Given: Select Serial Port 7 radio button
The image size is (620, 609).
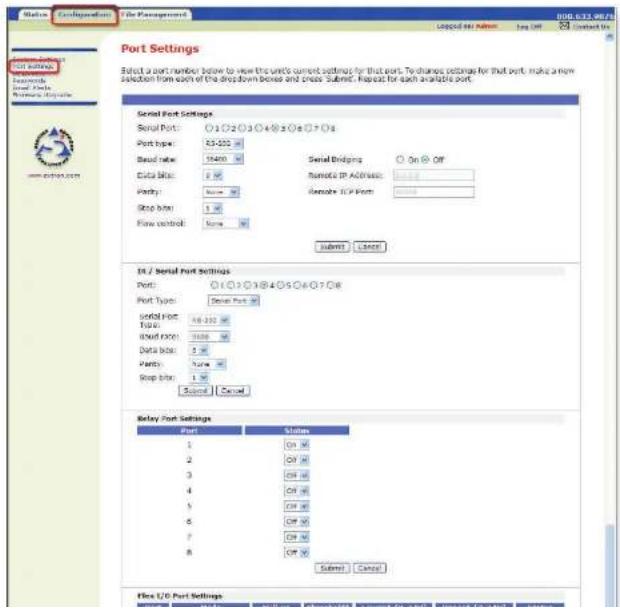Looking at the screenshot, I should pyautogui.click(x=308, y=128).
